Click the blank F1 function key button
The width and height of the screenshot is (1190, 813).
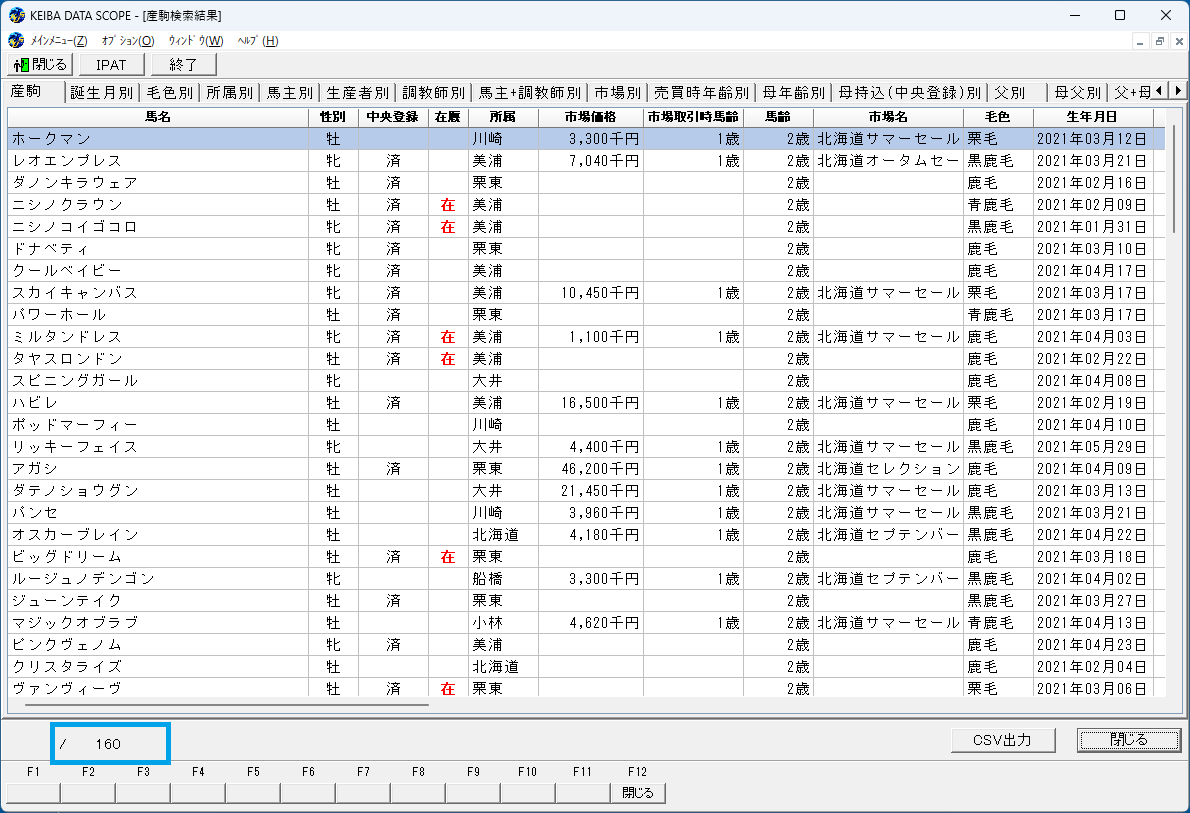[x=33, y=793]
